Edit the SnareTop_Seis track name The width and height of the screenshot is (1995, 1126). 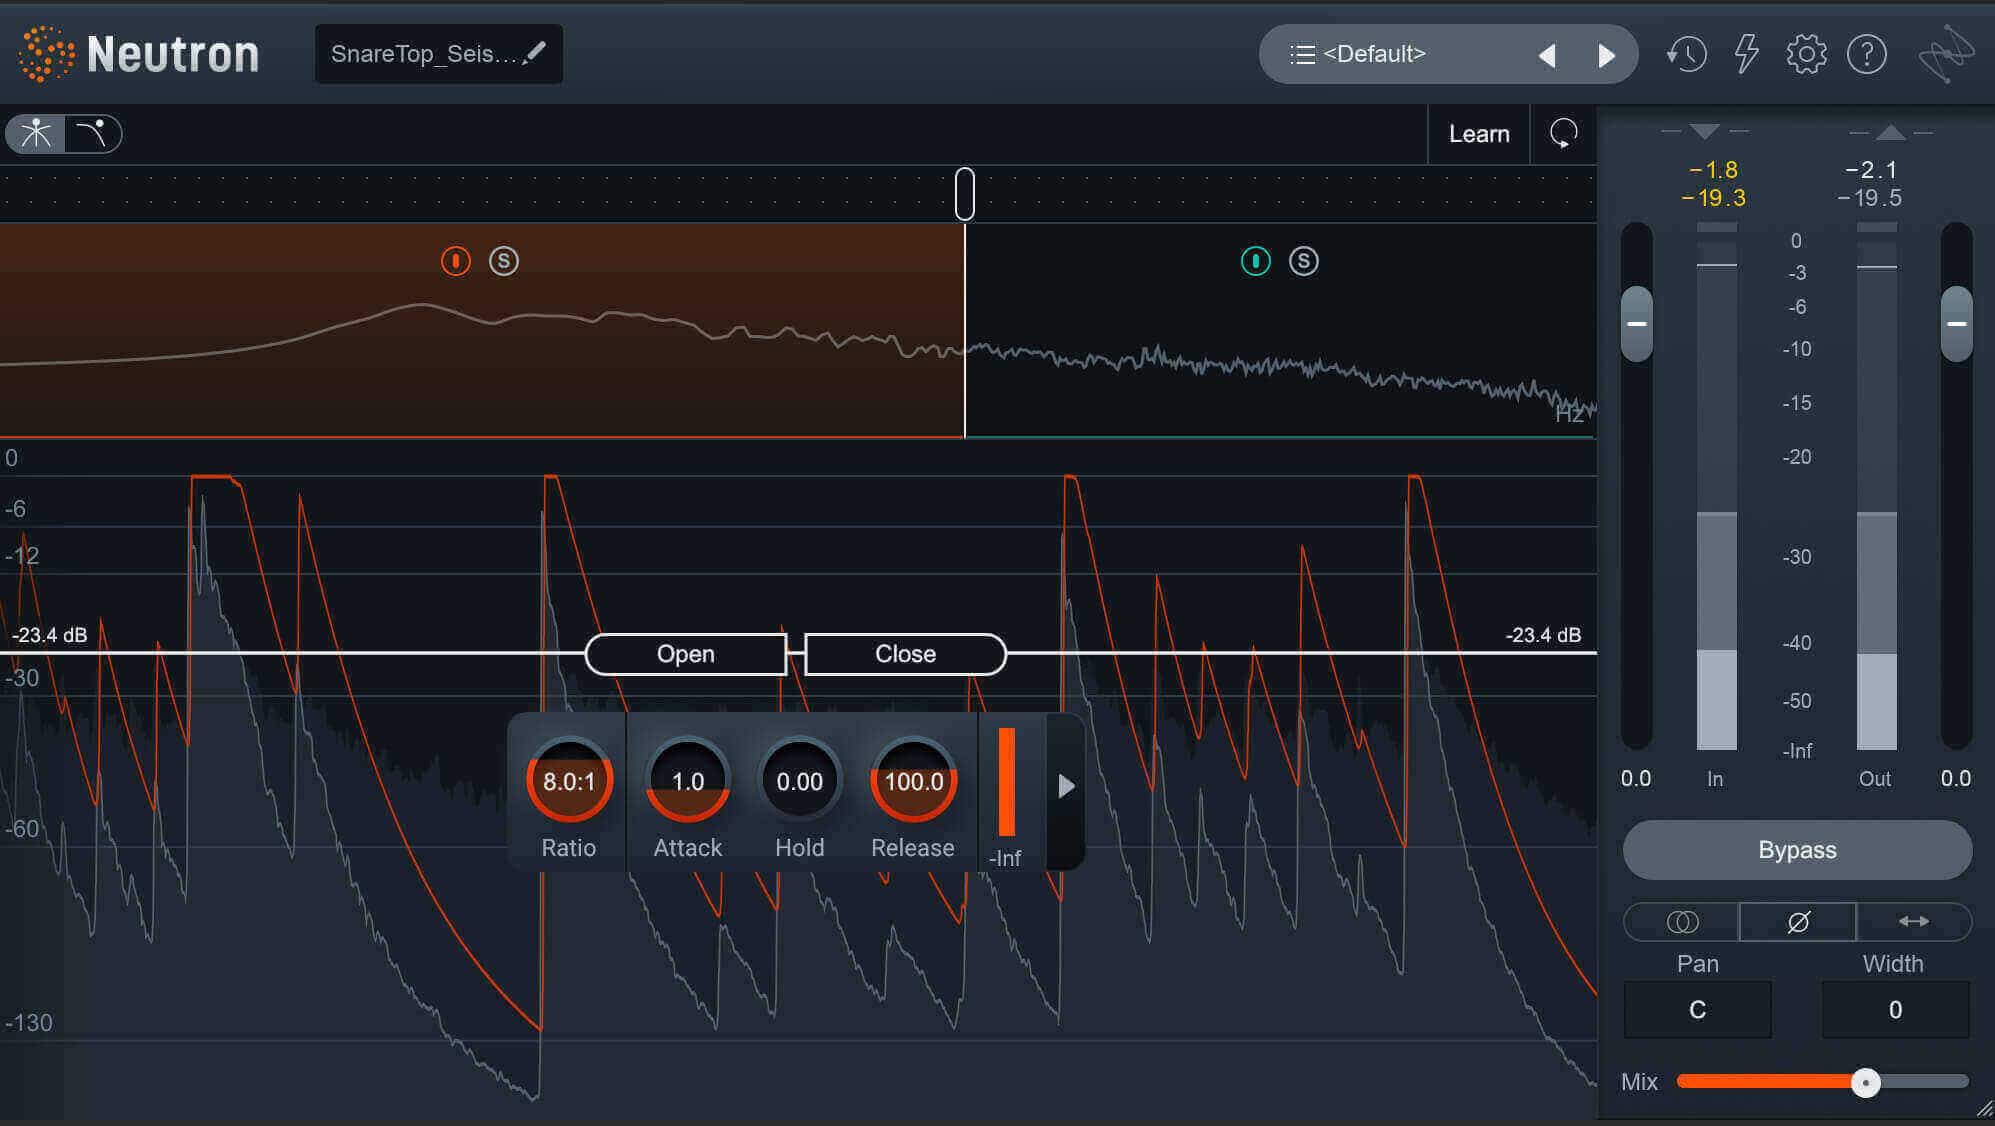pyautogui.click(x=438, y=54)
